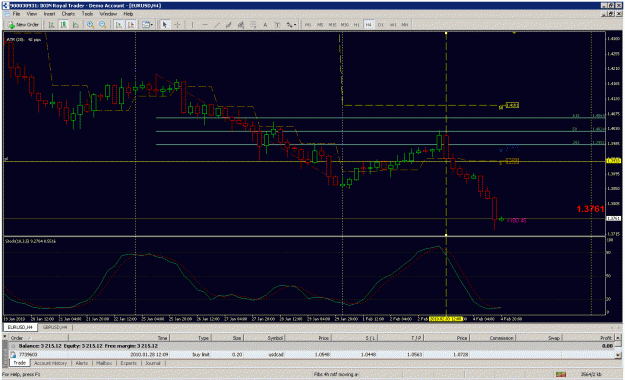Open the chart templates dropdown

pos(147,25)
